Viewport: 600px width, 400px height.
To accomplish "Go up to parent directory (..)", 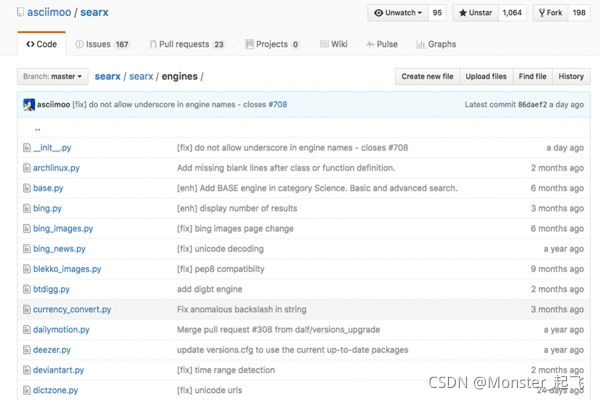I will 38,129.
